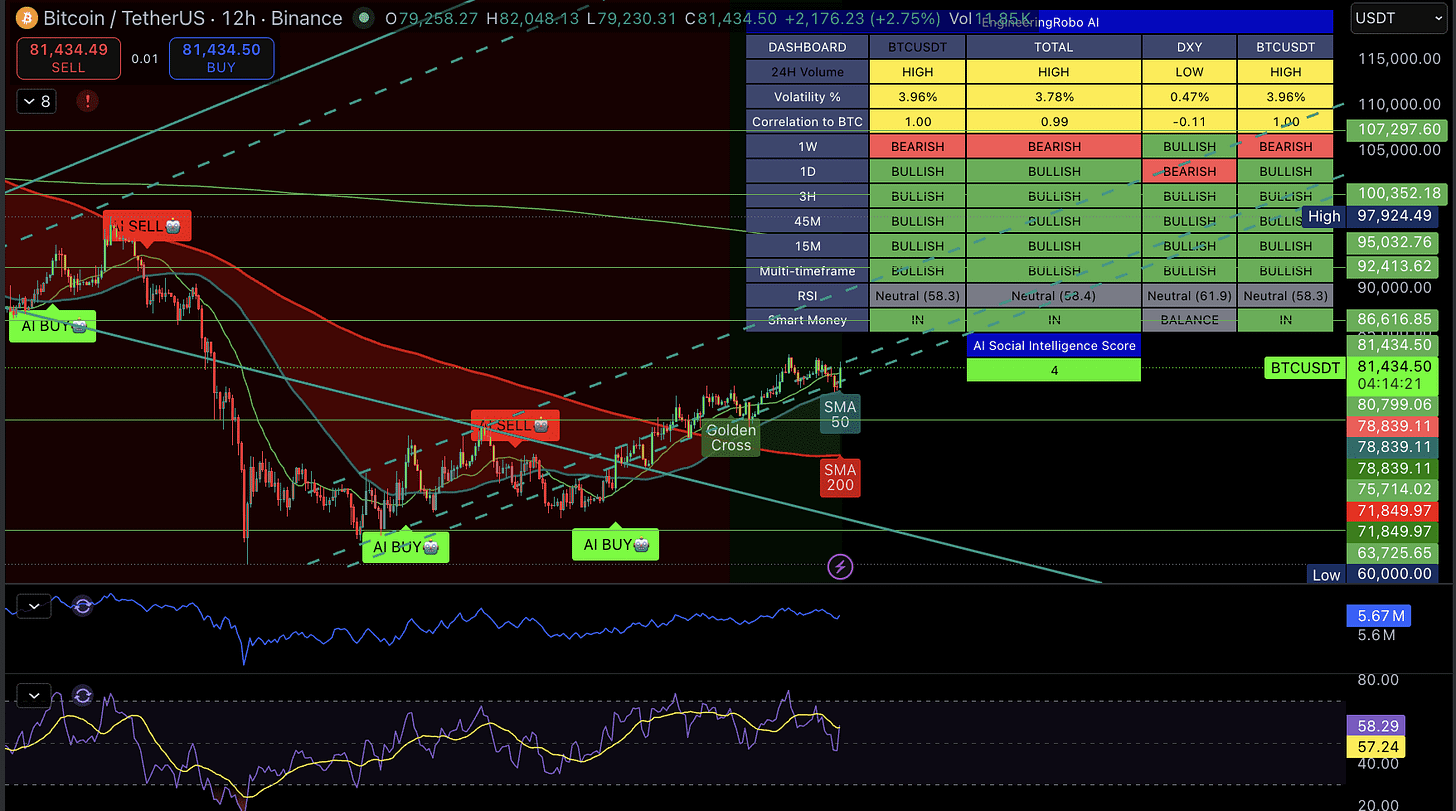Expand the volume pane legend chevron

click(35, 605)
